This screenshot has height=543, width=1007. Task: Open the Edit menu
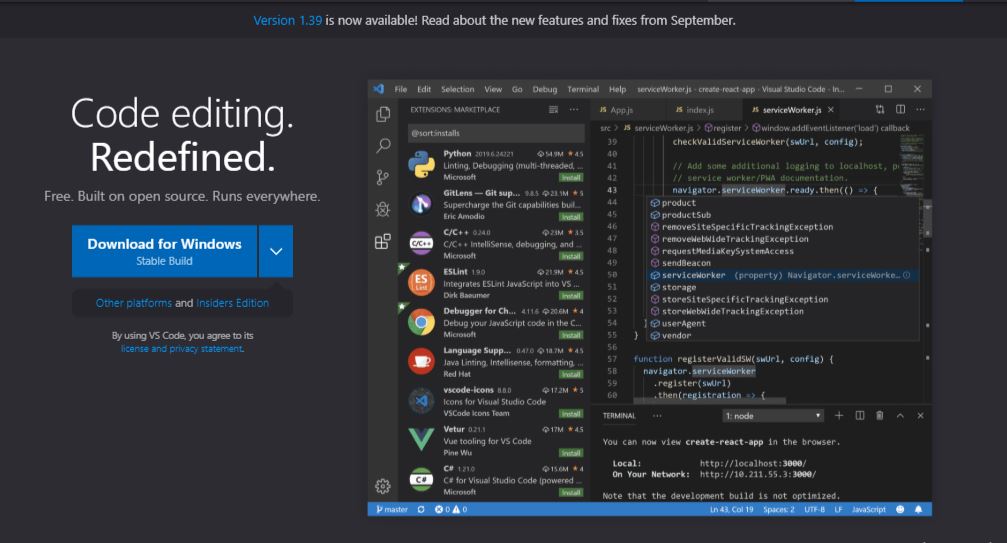[x=424, y=89]
